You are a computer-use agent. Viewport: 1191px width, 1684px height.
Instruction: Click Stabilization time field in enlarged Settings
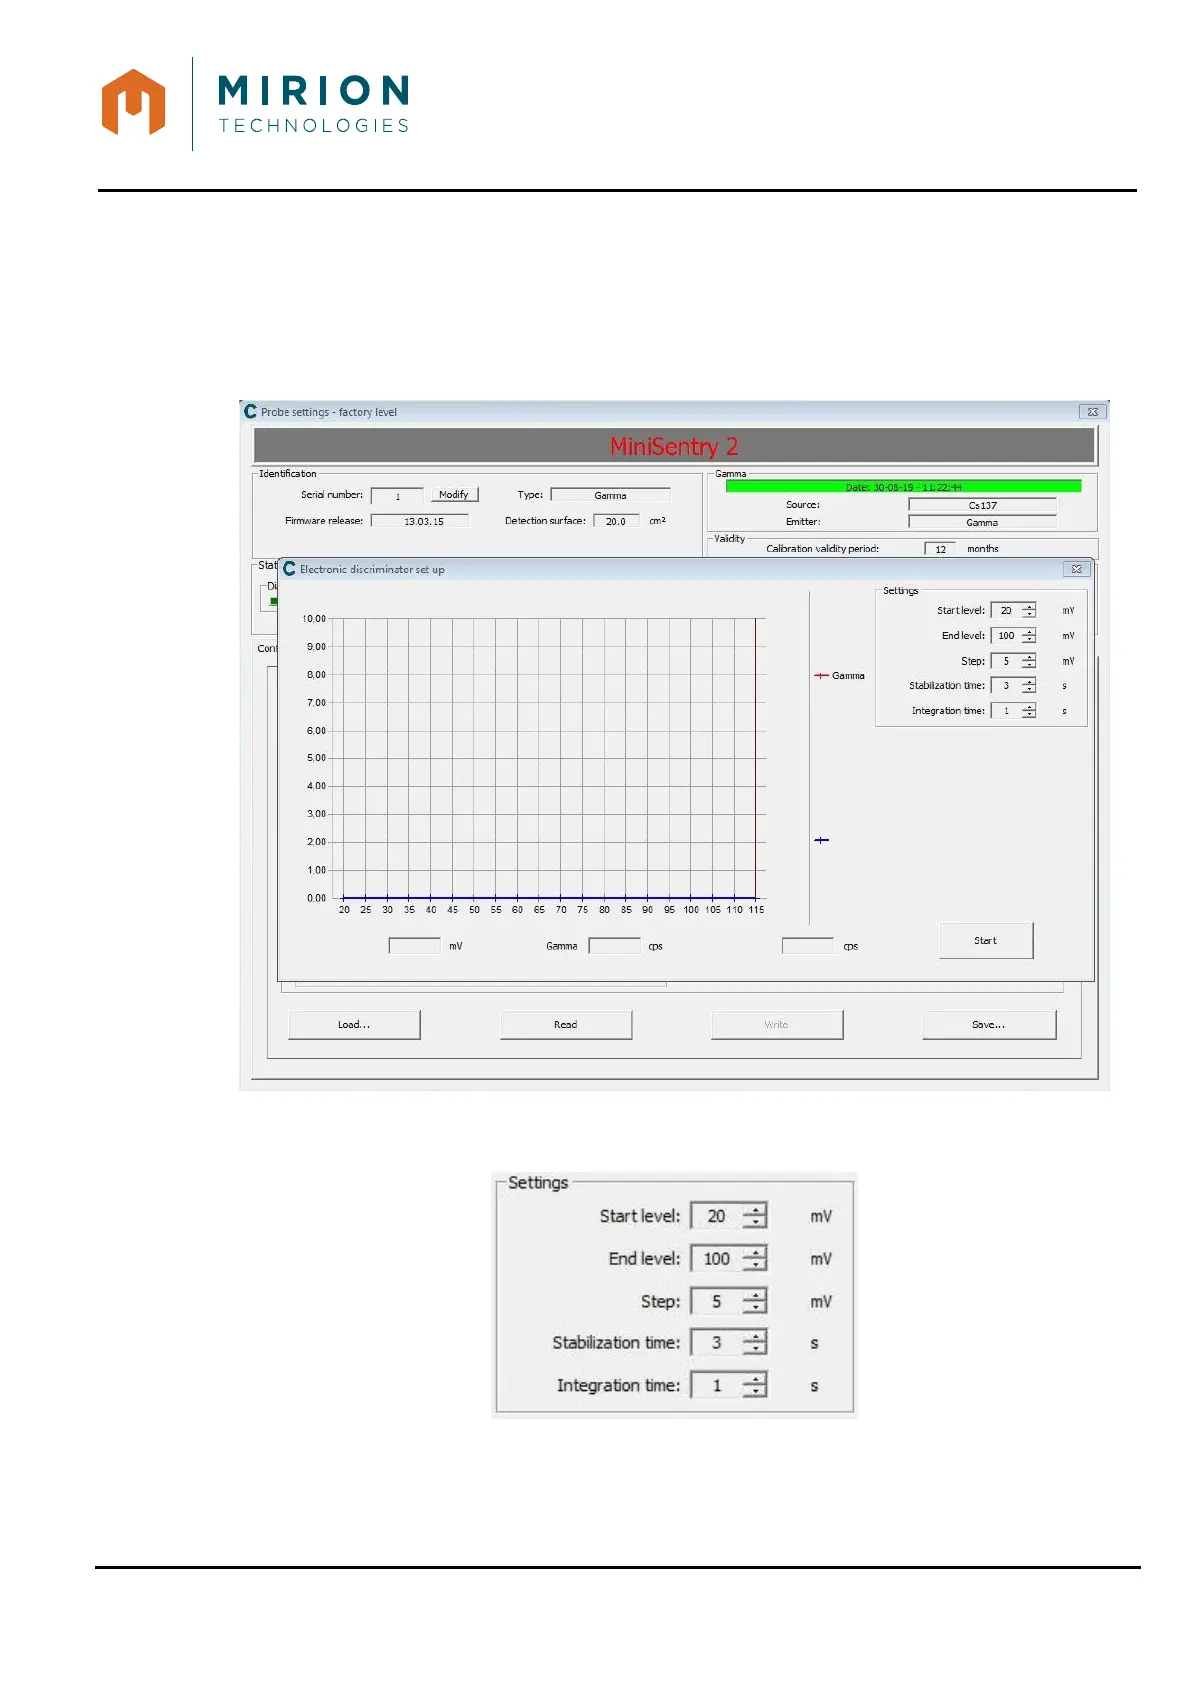pyautogui.click(x=717, y=1342)
